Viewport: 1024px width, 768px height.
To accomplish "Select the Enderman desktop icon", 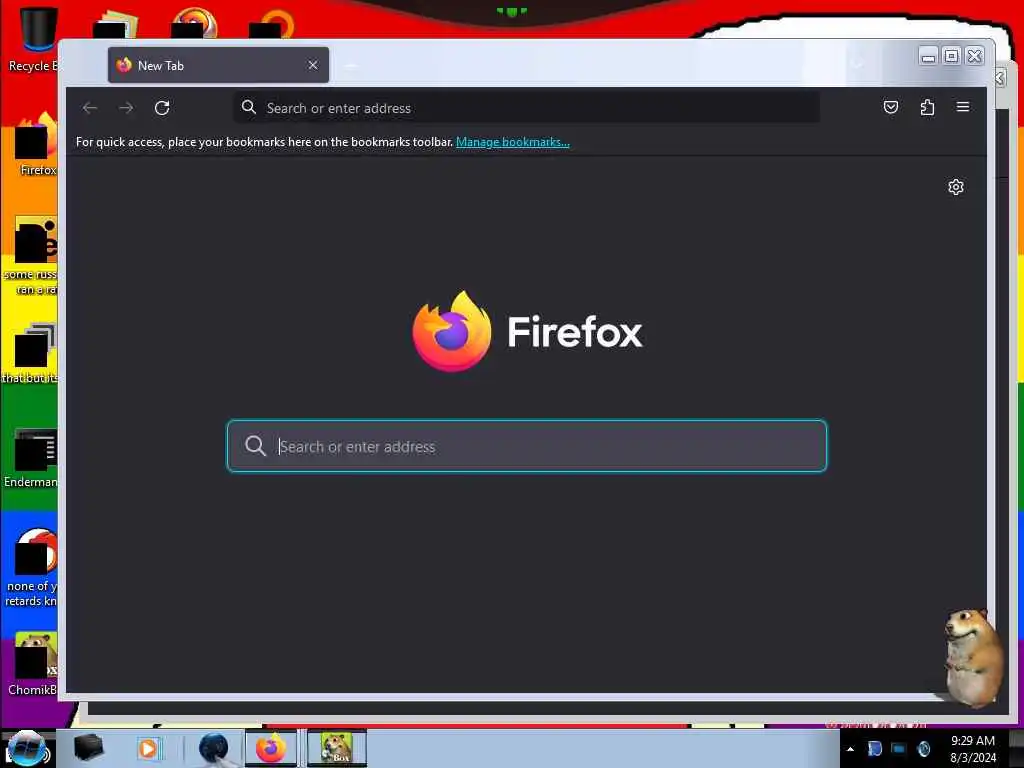I will click(31, 458).
